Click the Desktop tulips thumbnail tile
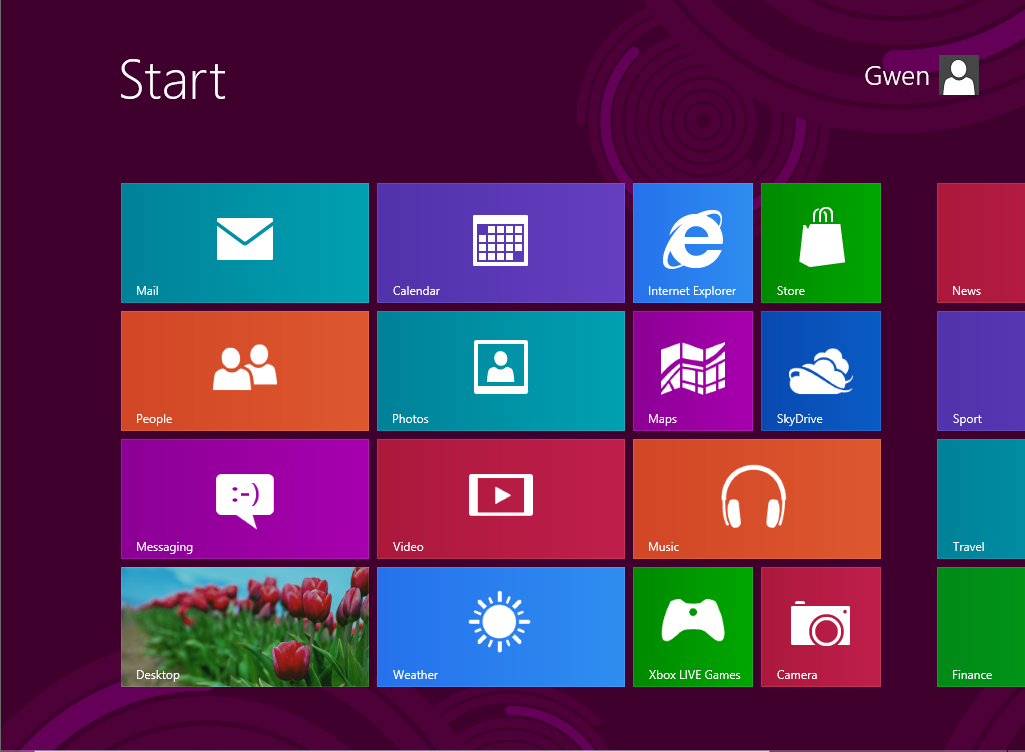 [x=245, y=627]
